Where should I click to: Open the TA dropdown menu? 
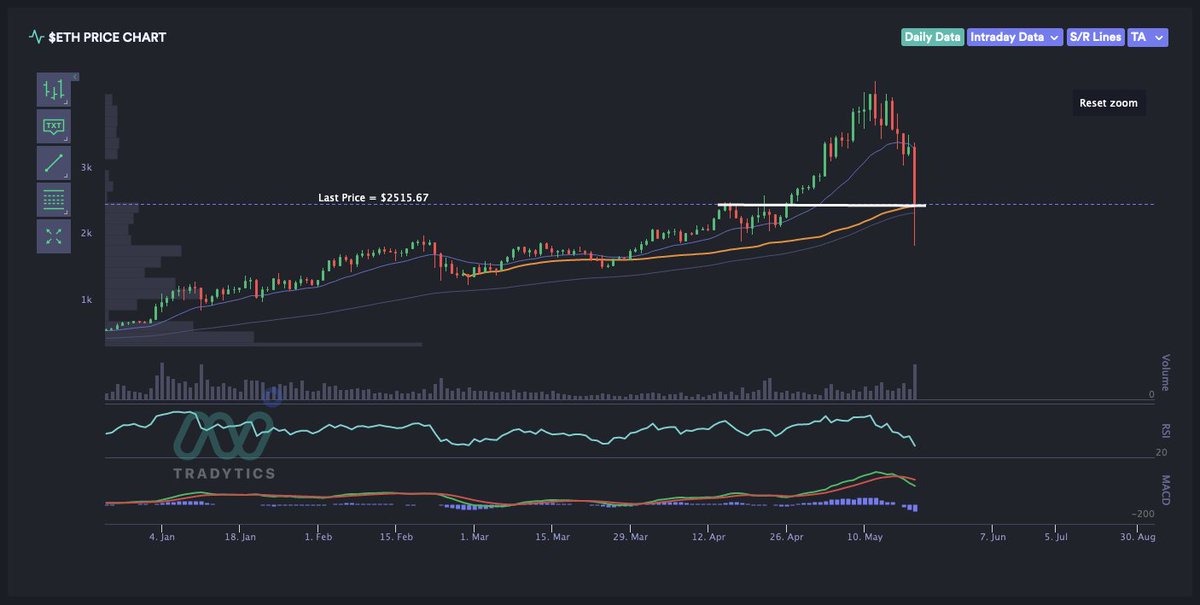click(1147, 37)
